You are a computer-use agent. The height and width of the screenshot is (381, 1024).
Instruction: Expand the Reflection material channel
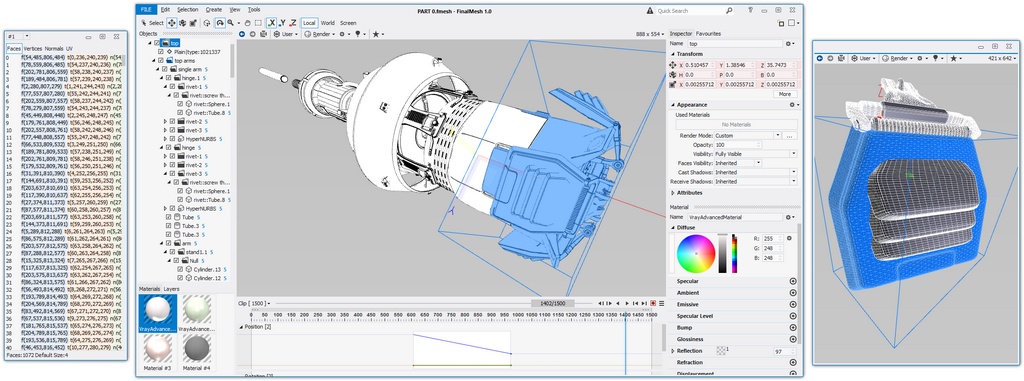click(x=673, y=351)
